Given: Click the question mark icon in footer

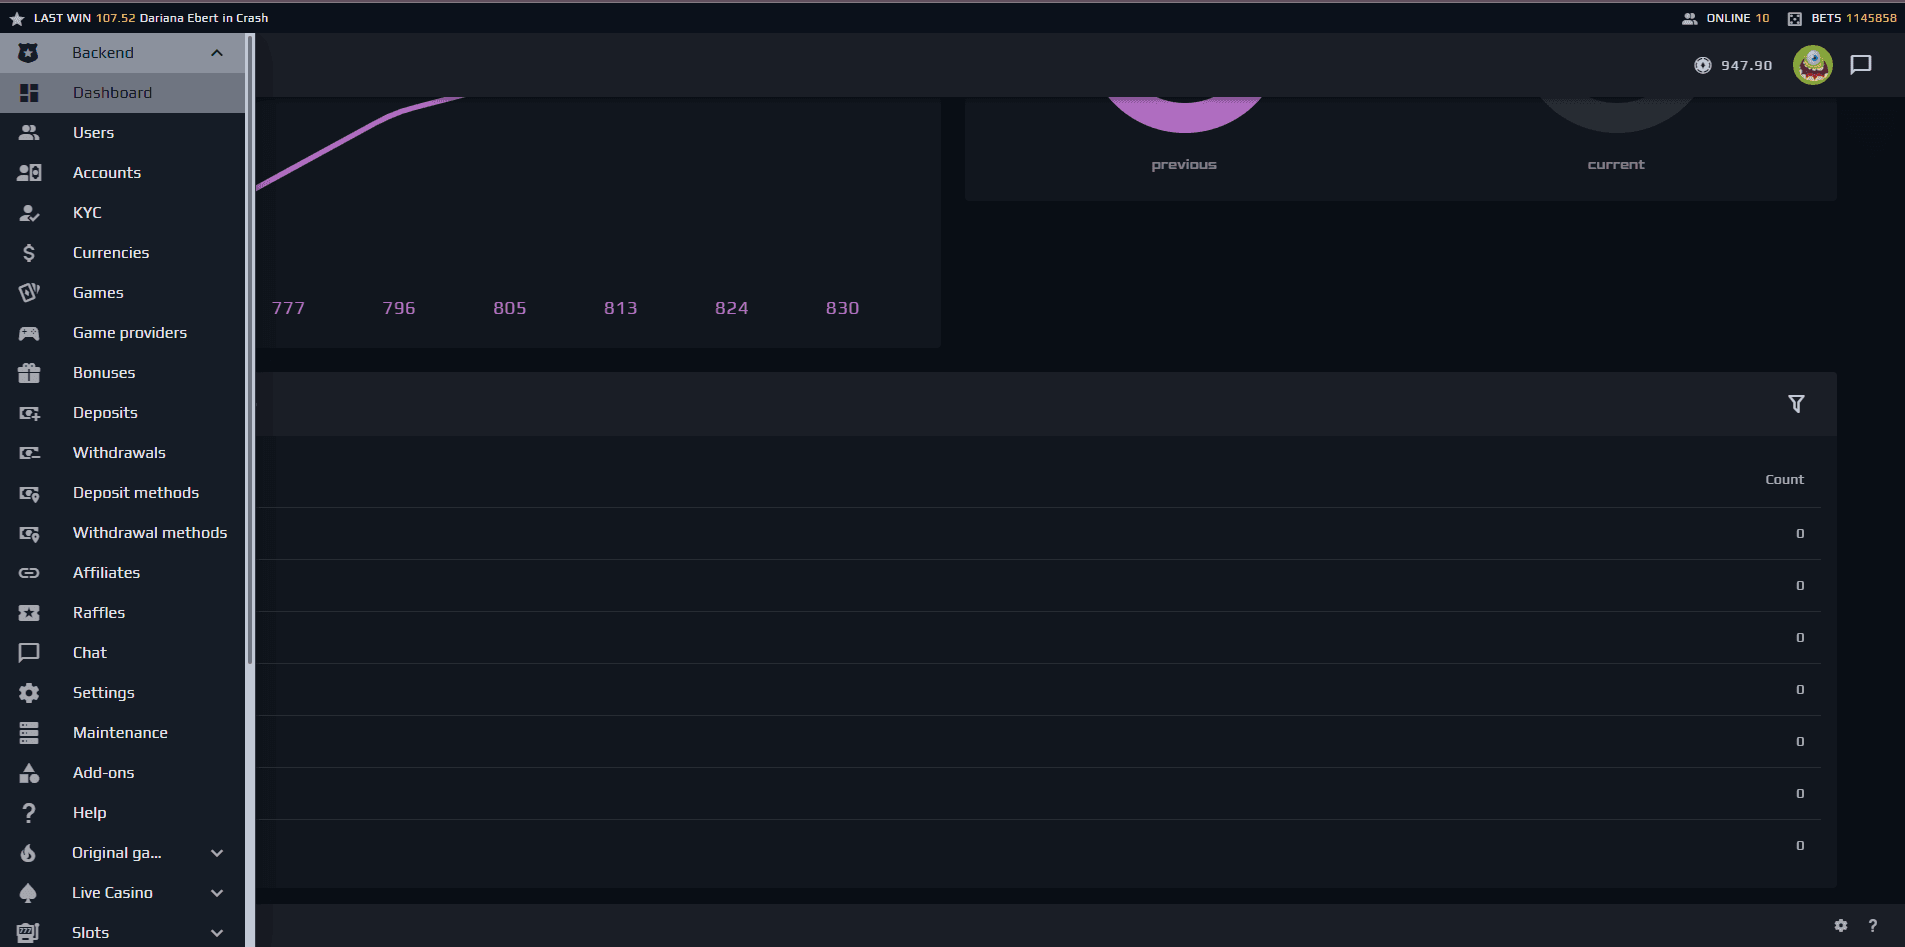Looking at the screenshot, I should click(1872, 926).
